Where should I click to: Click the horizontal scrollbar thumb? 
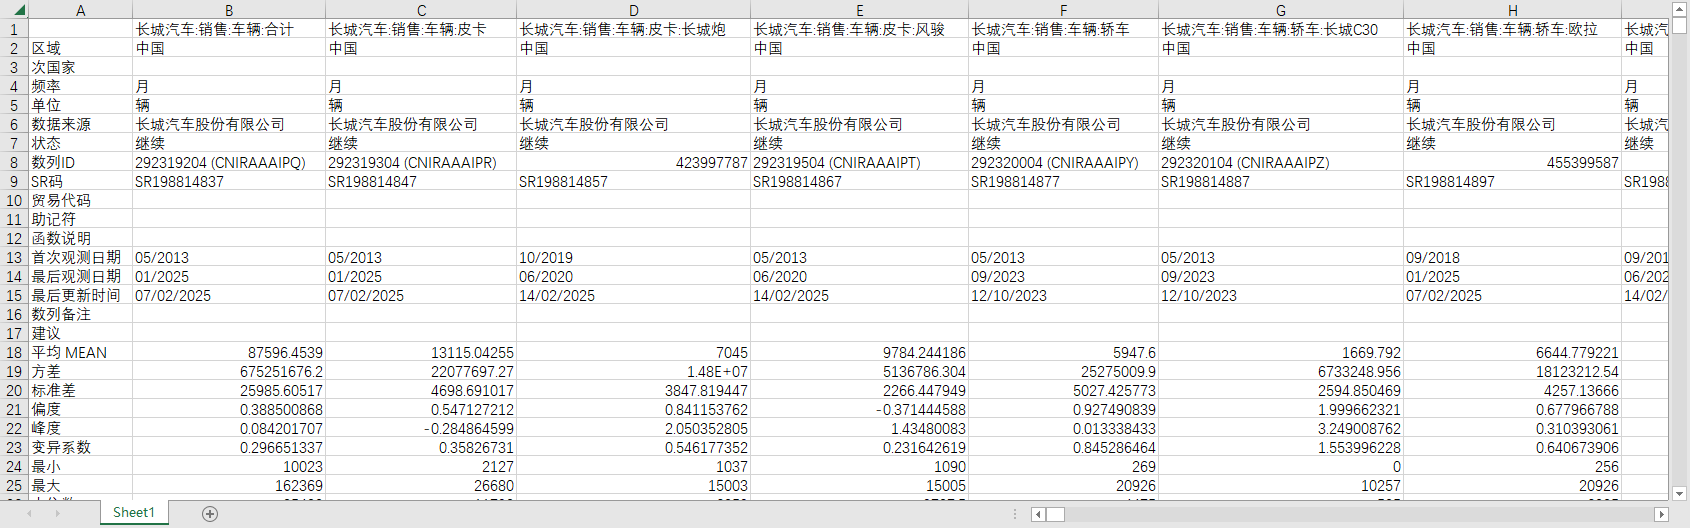tap(1055, 514)
